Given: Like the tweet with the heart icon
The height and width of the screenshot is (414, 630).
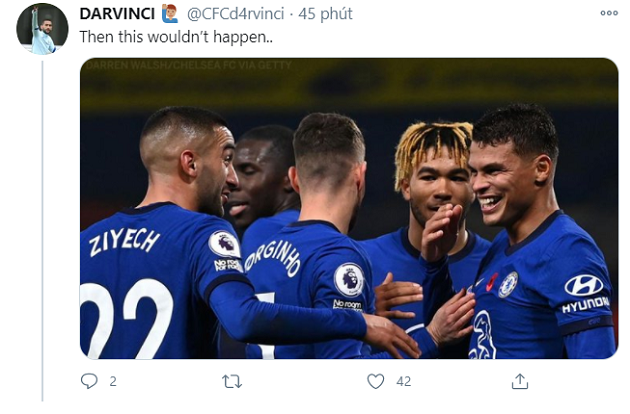Looking at the screenshot, I should pyautogui.click(x=375, y=381).
